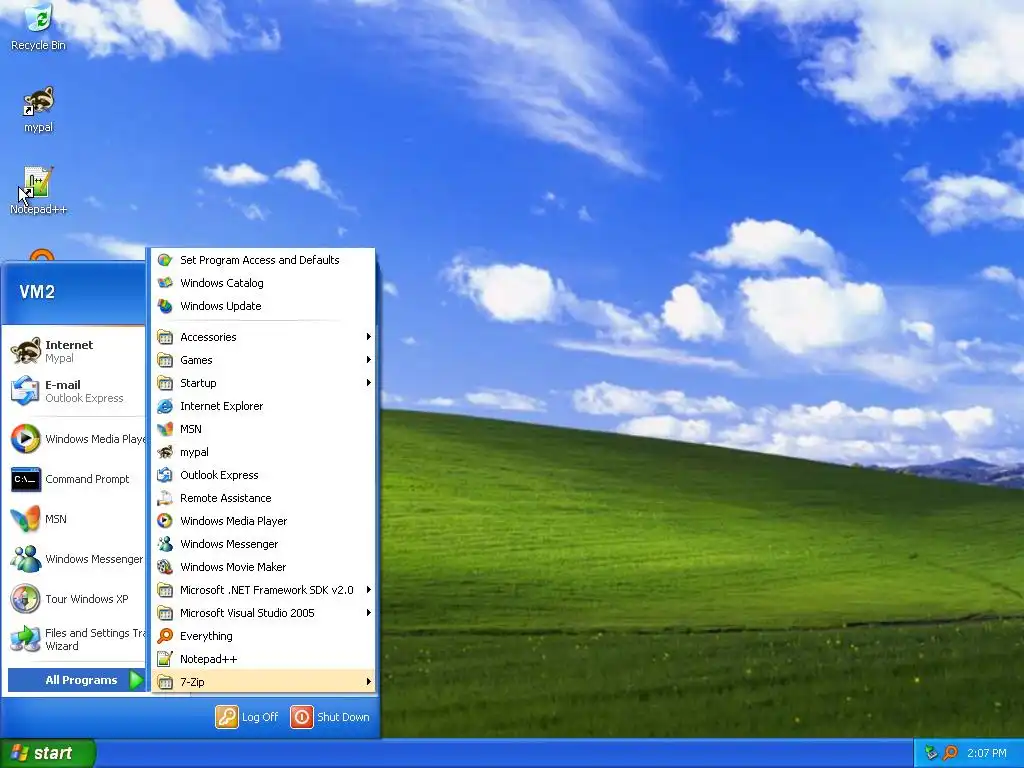This screenshot has width=1024, height=768.
Task: Open Windows Catalog
Action: point(264,283)
